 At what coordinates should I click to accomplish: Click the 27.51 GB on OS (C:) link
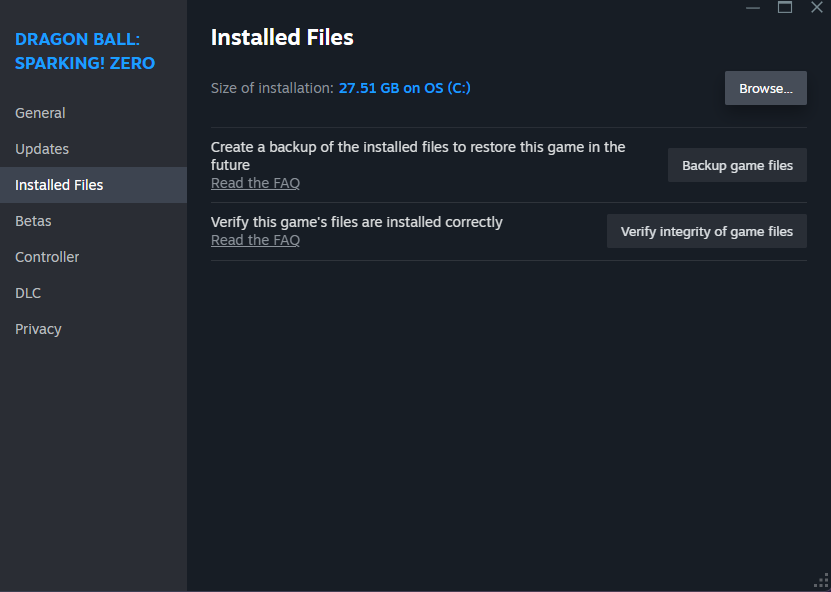pyautogui.click(x=404, y=88)
